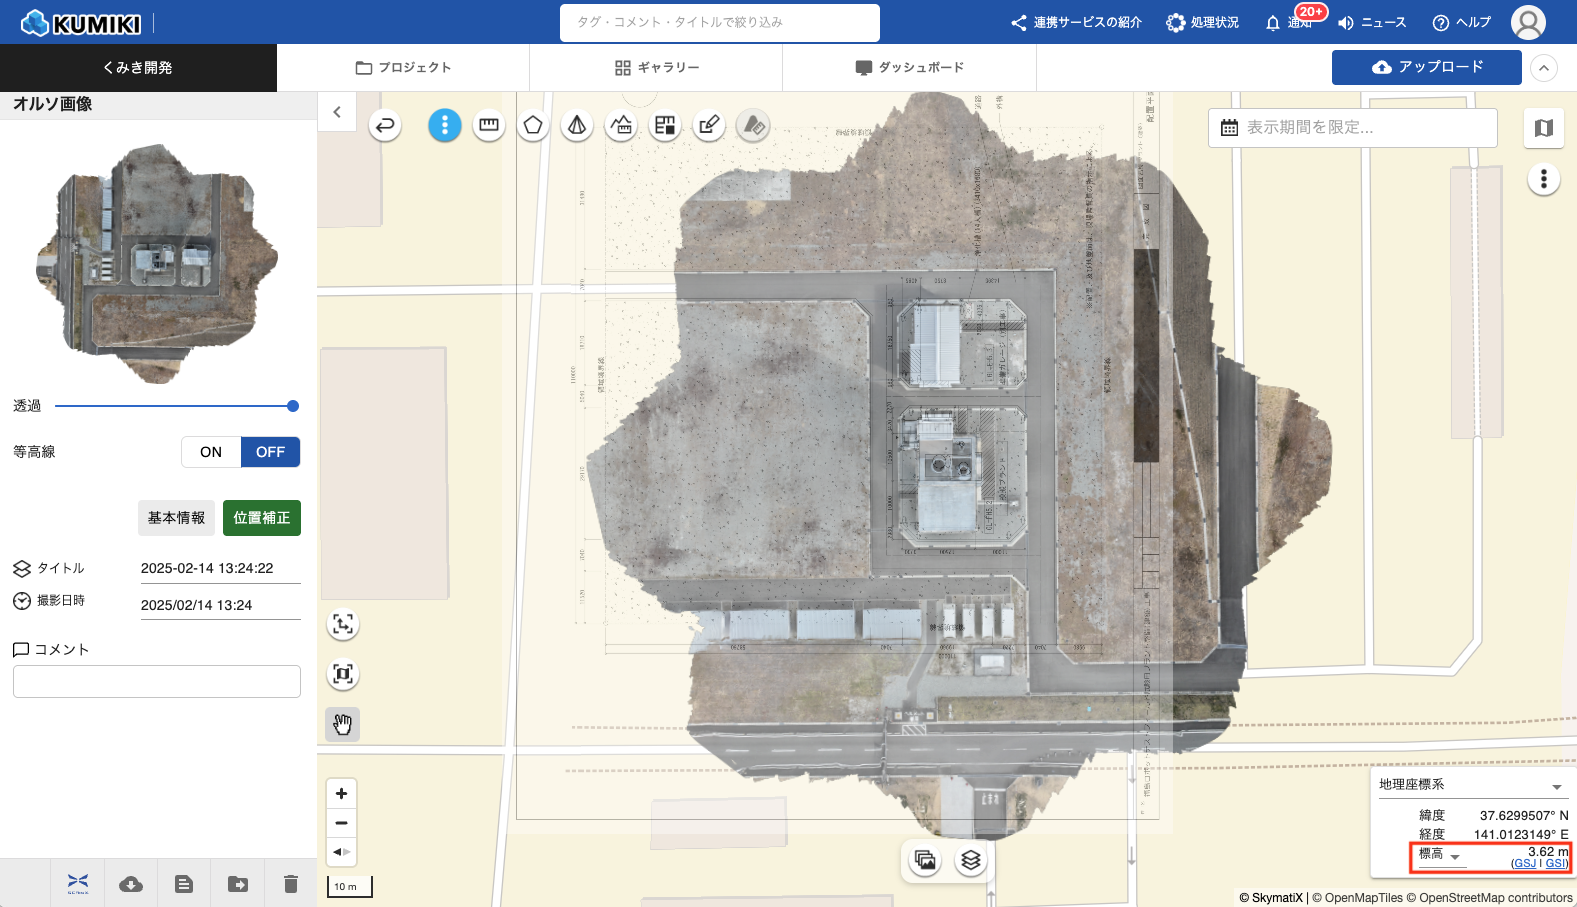
Task: Click the trash delete icon
Action: coord(291,884)
